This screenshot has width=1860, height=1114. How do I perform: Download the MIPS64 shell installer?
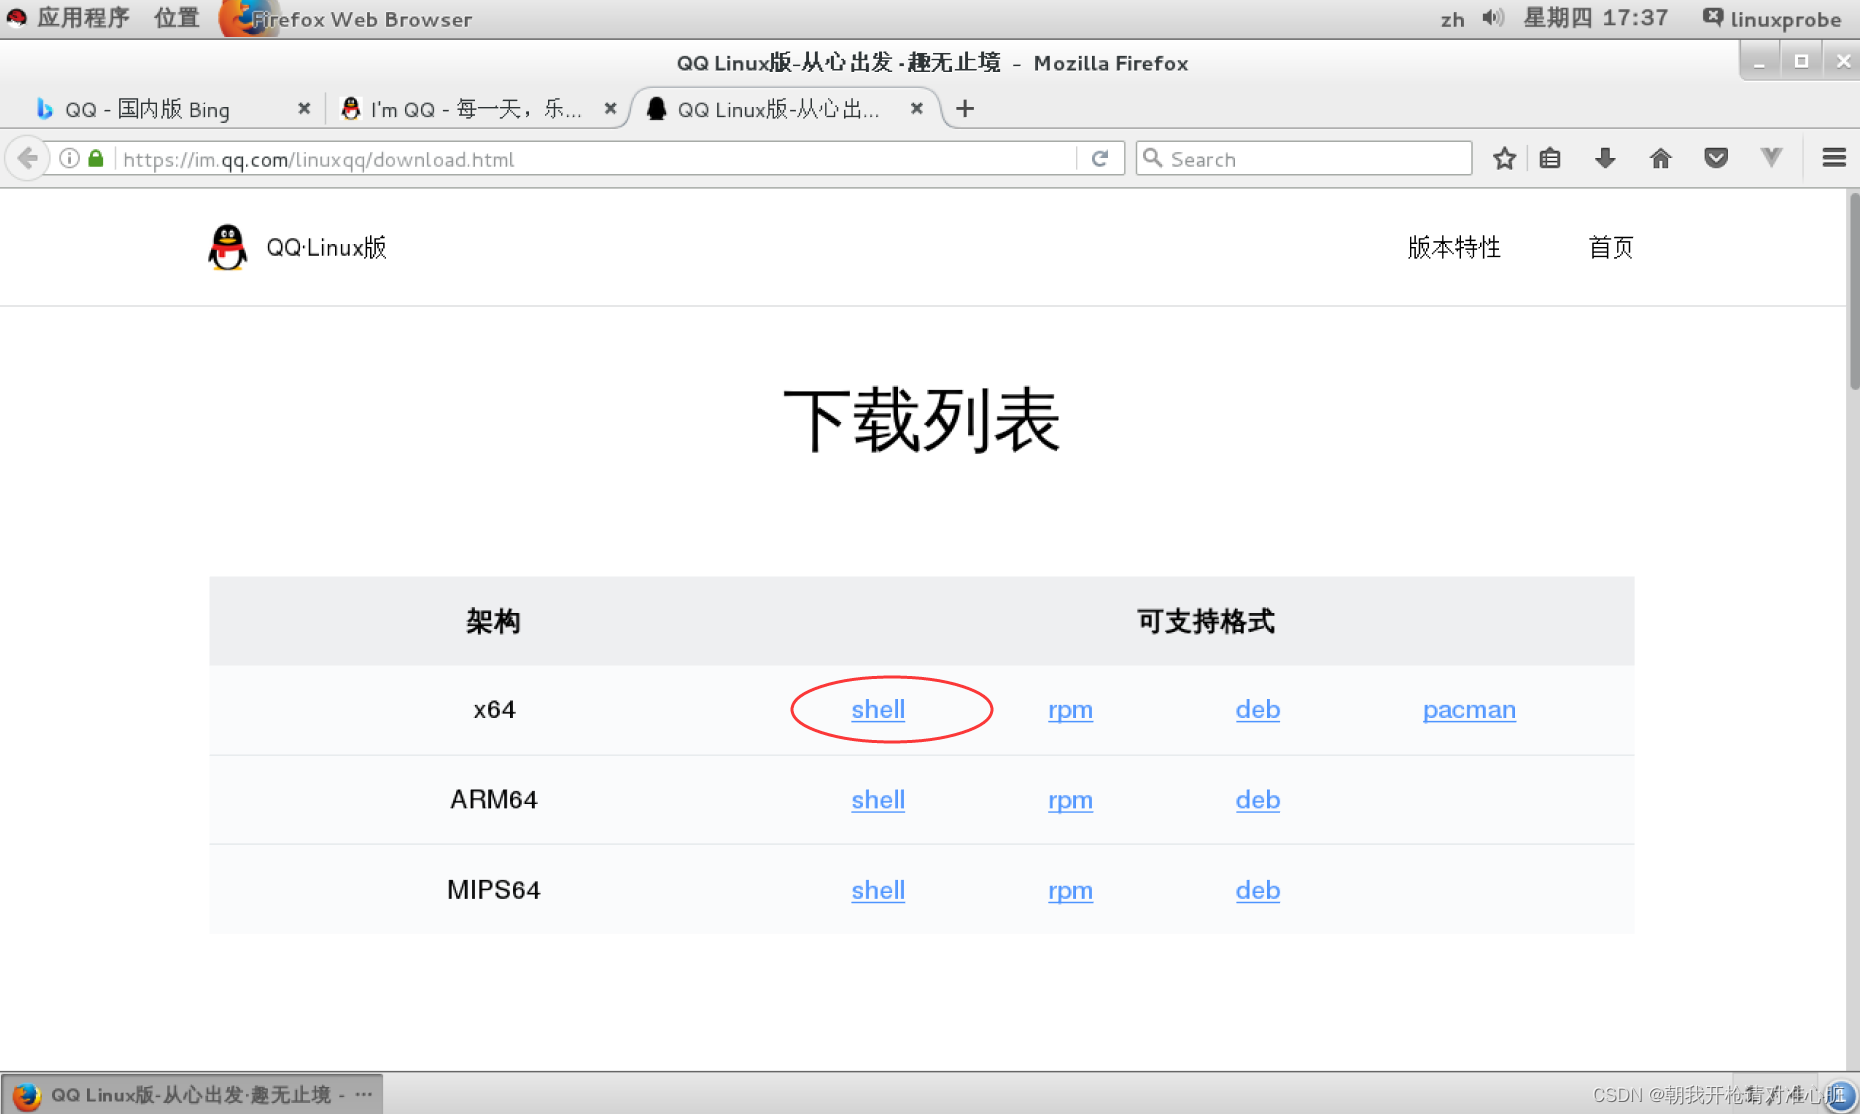click(x=878, y=890)
